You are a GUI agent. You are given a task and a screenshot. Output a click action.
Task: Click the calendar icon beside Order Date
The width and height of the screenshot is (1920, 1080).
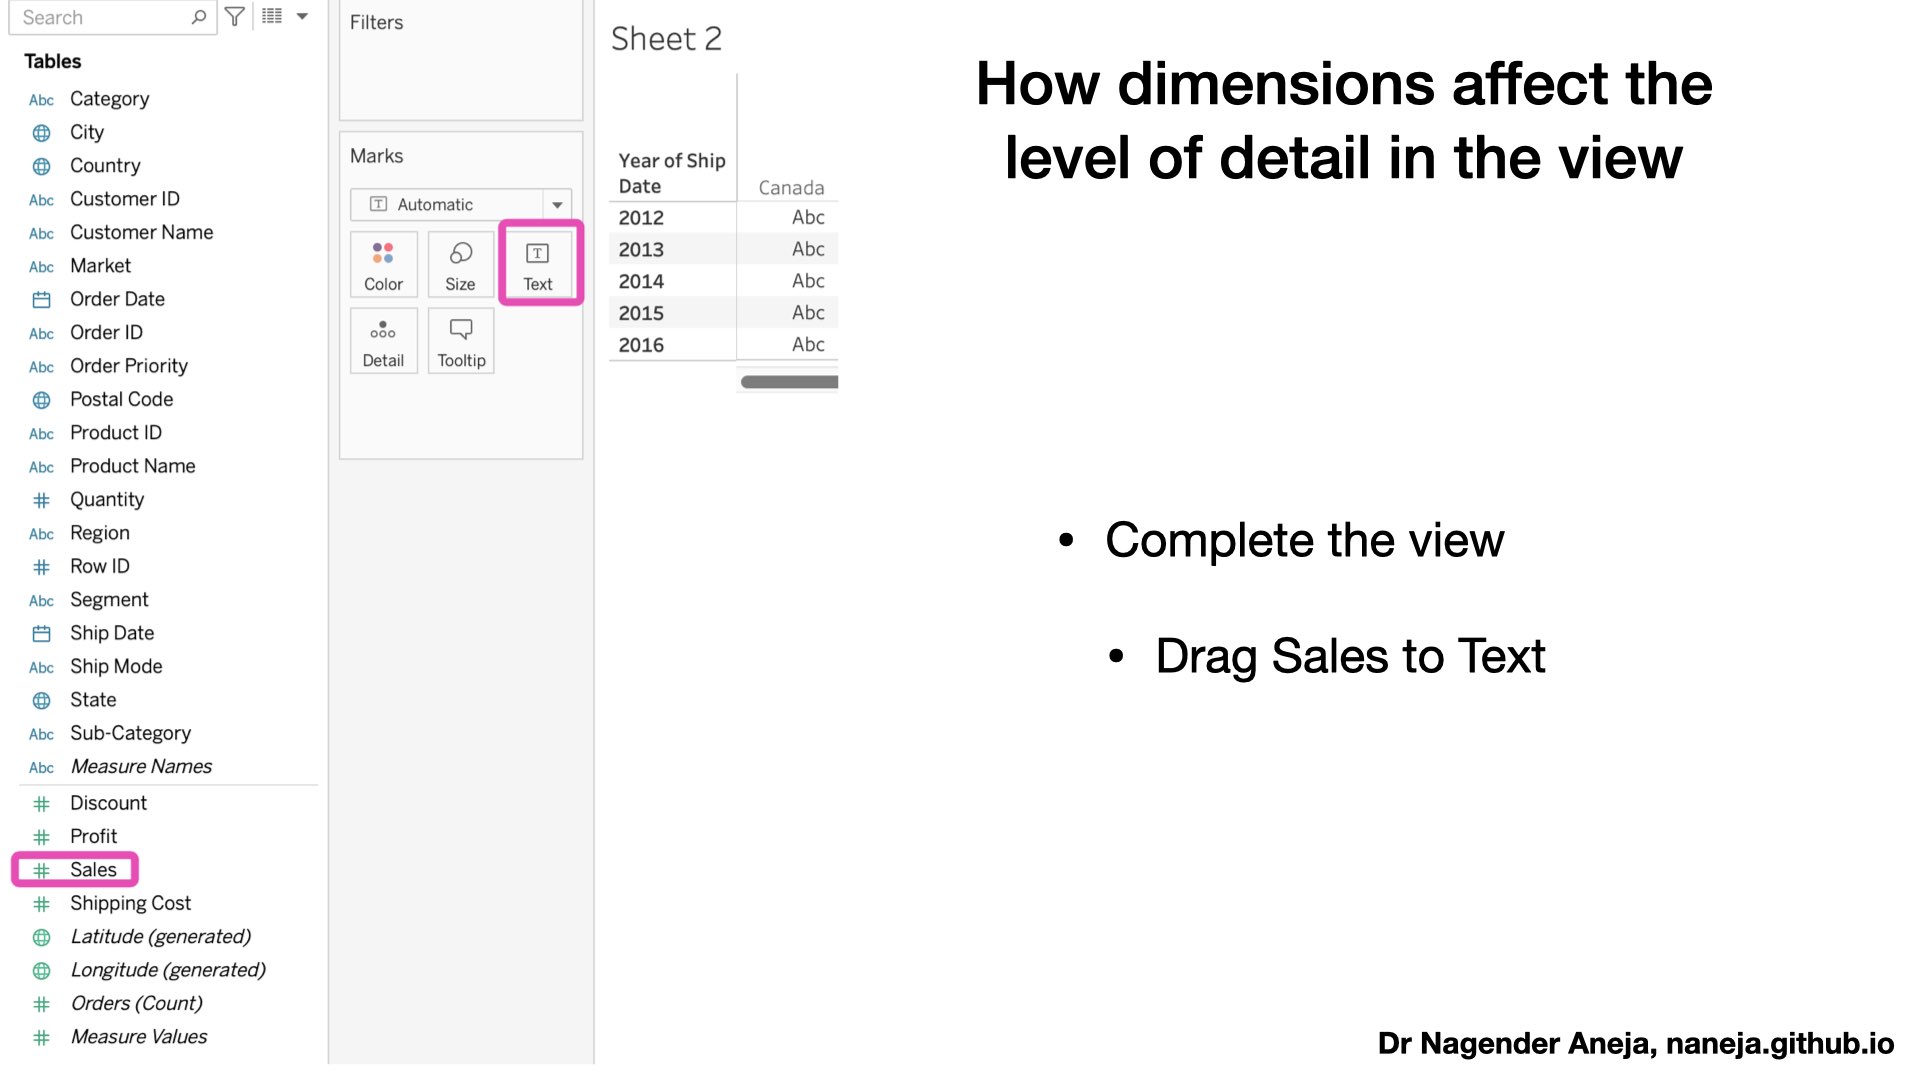pyautogui.click(x=41, y=300)
